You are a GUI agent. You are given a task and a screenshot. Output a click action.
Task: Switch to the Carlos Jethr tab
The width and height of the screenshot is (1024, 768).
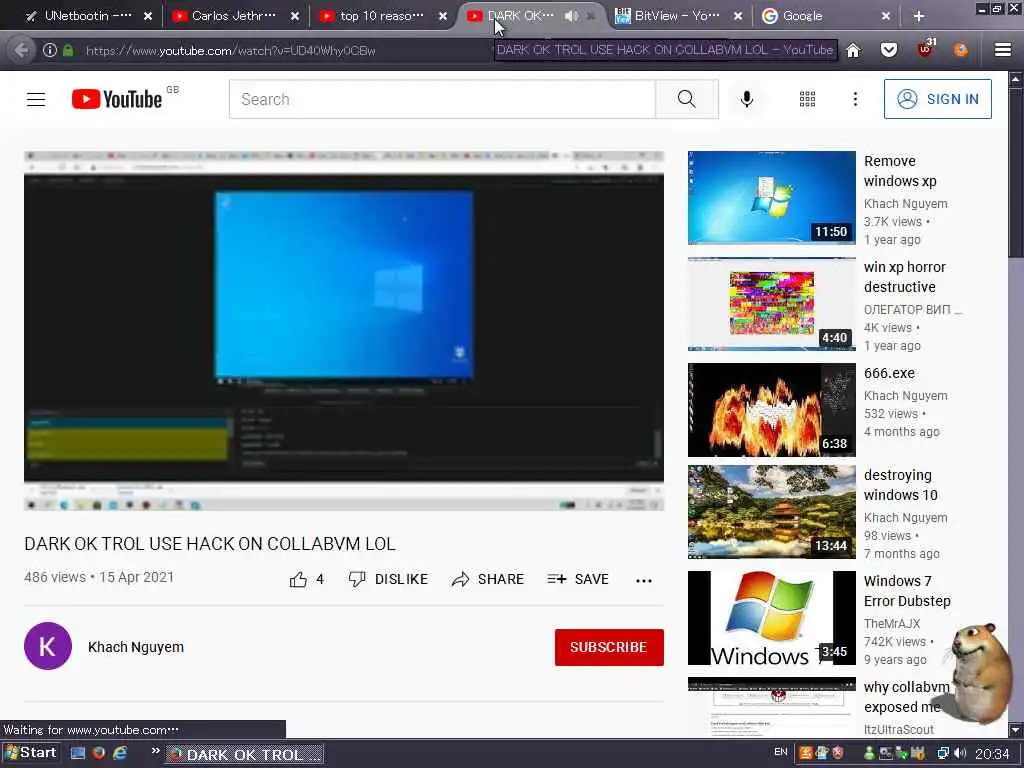click(234, 16)
